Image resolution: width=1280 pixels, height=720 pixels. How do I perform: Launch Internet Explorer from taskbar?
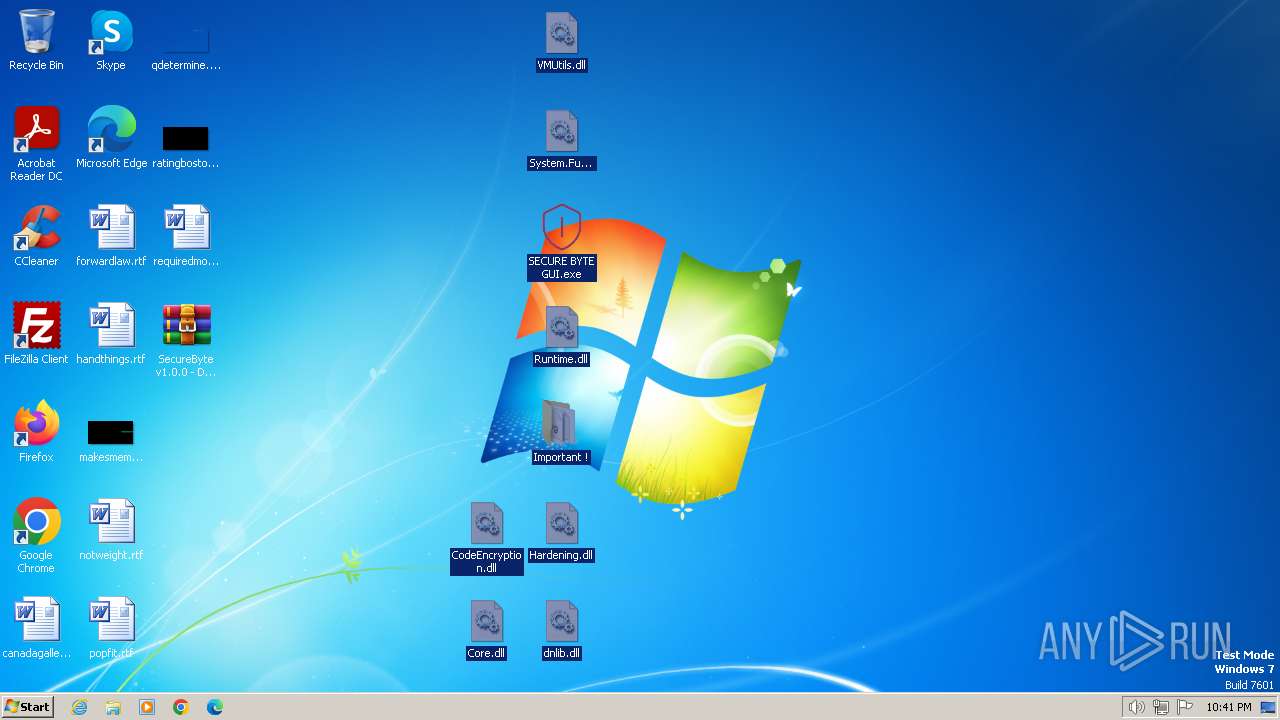[80, 707]
